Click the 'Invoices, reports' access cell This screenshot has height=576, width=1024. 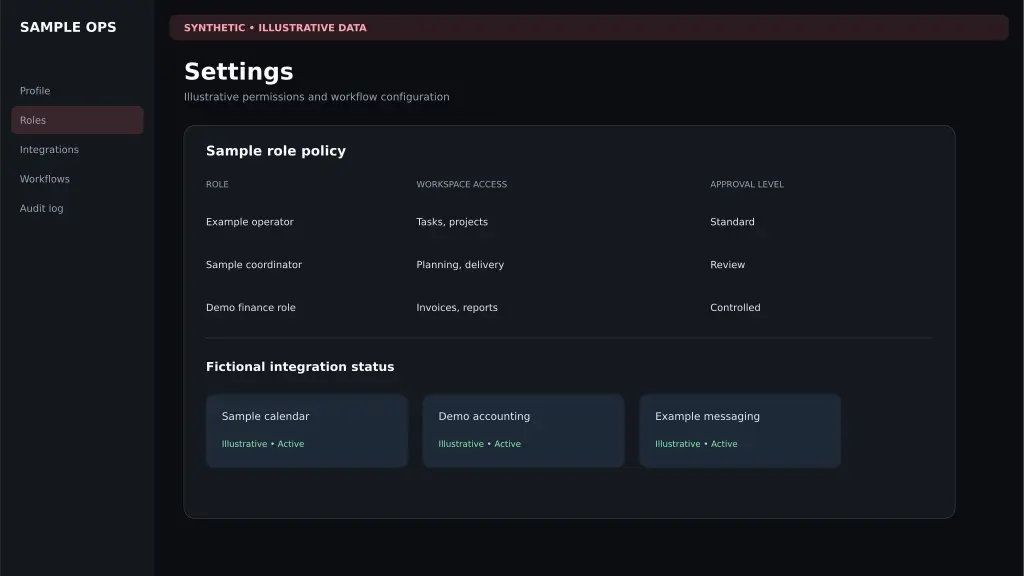(456, 308)
